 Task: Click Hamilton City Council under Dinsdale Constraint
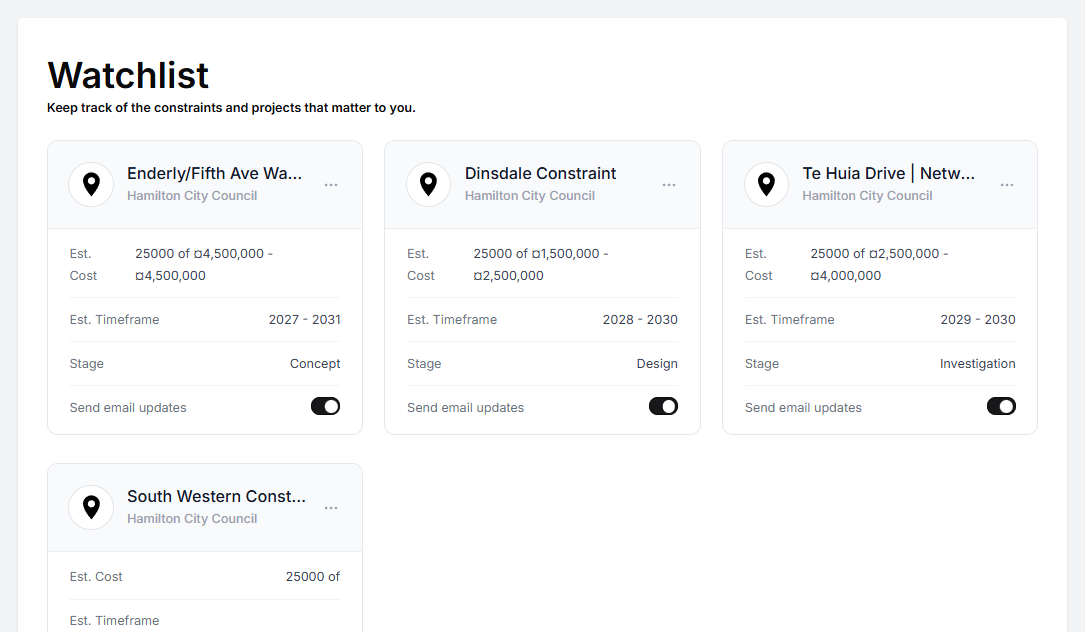[x=529, y=196]
